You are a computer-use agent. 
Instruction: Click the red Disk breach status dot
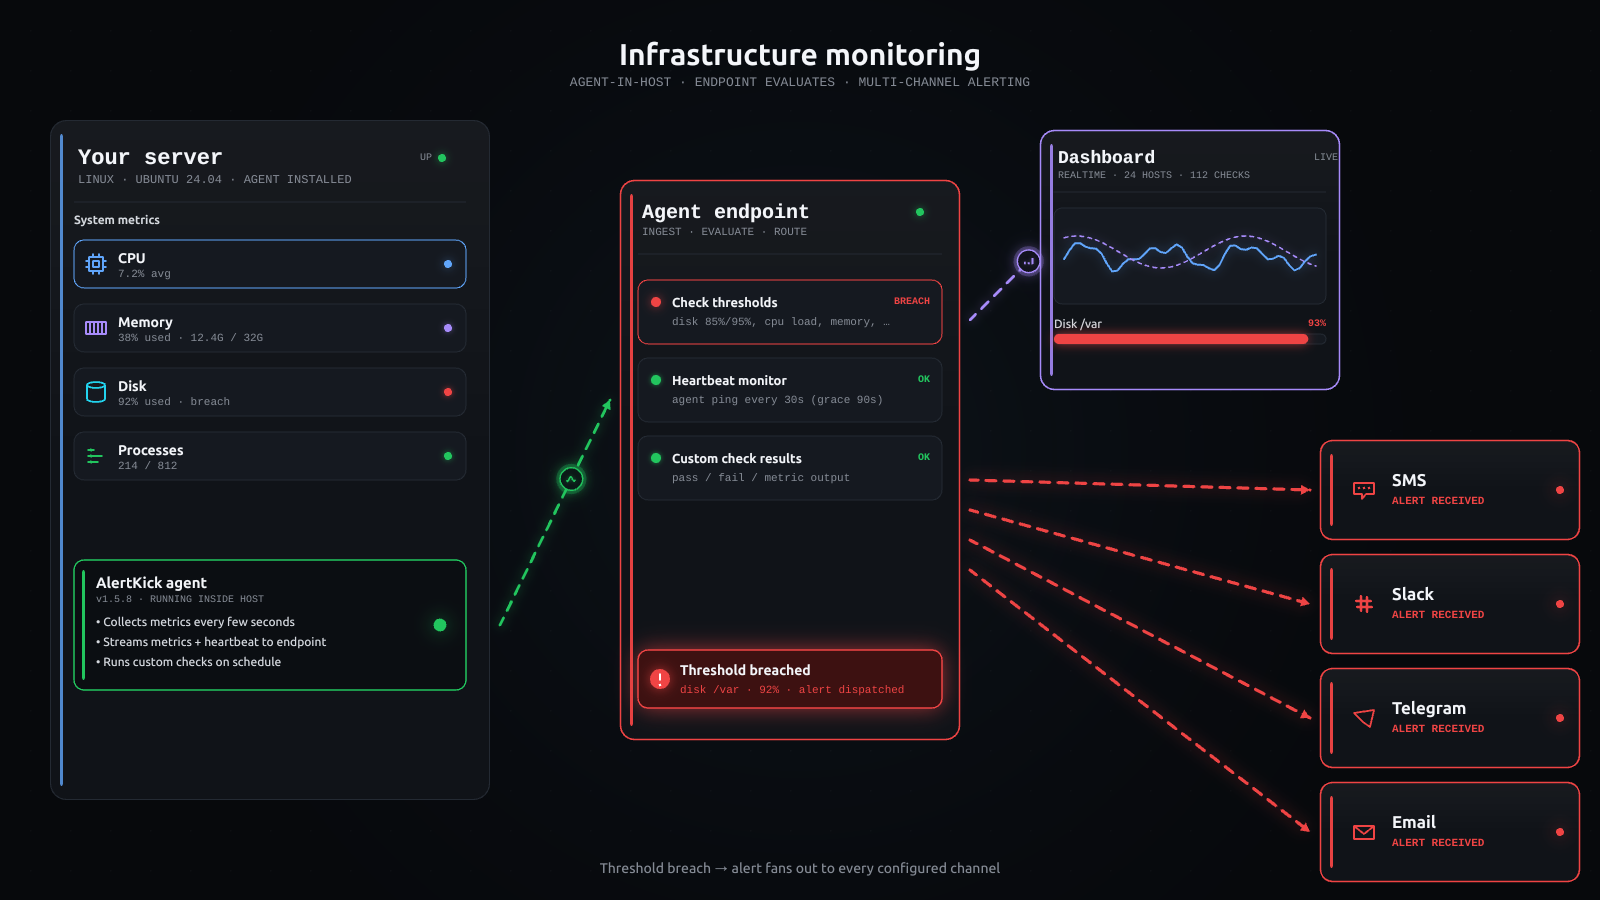448,392
